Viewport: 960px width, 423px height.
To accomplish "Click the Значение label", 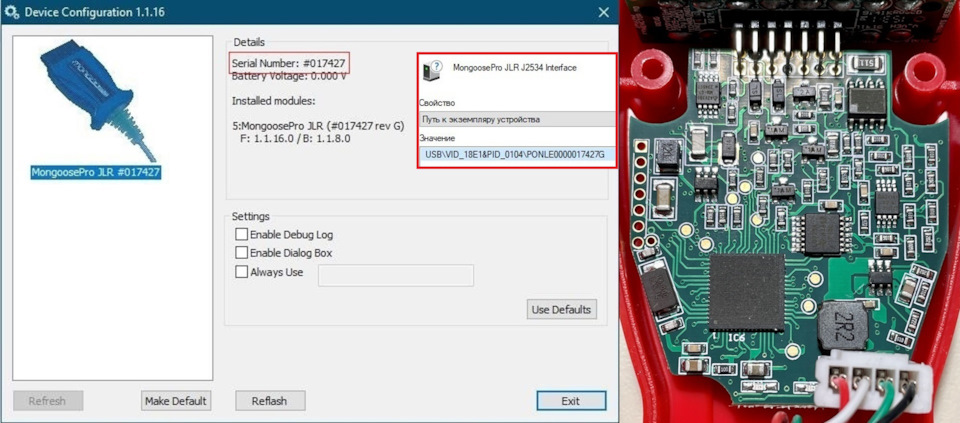I will click(x=437, y=138).
